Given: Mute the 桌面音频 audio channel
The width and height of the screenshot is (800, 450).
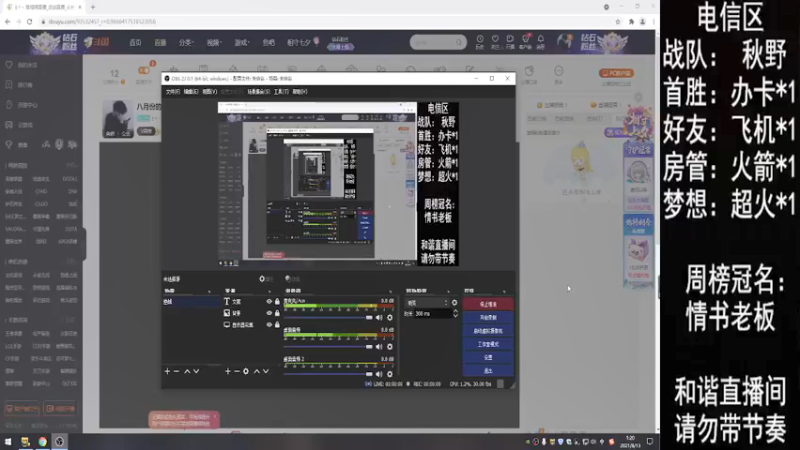Looking at the screenshot, I should [379, 346].
